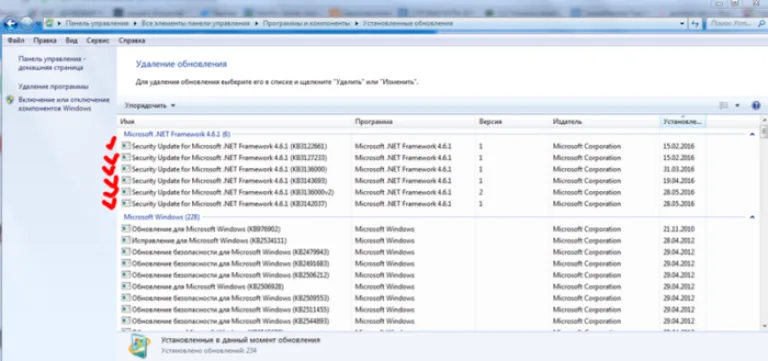Viewport: 768px width, 361px height.
Task: Change the view with the view icon
Action: click(x=723, y=105)
